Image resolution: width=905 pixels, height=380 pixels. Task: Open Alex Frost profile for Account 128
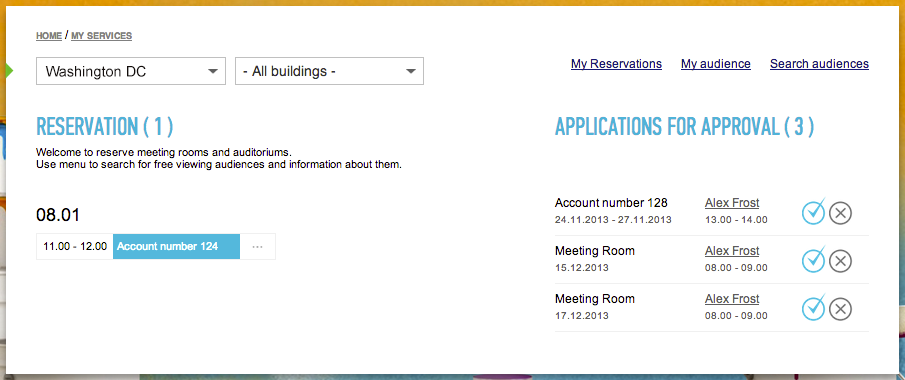(x=732, y=203)
